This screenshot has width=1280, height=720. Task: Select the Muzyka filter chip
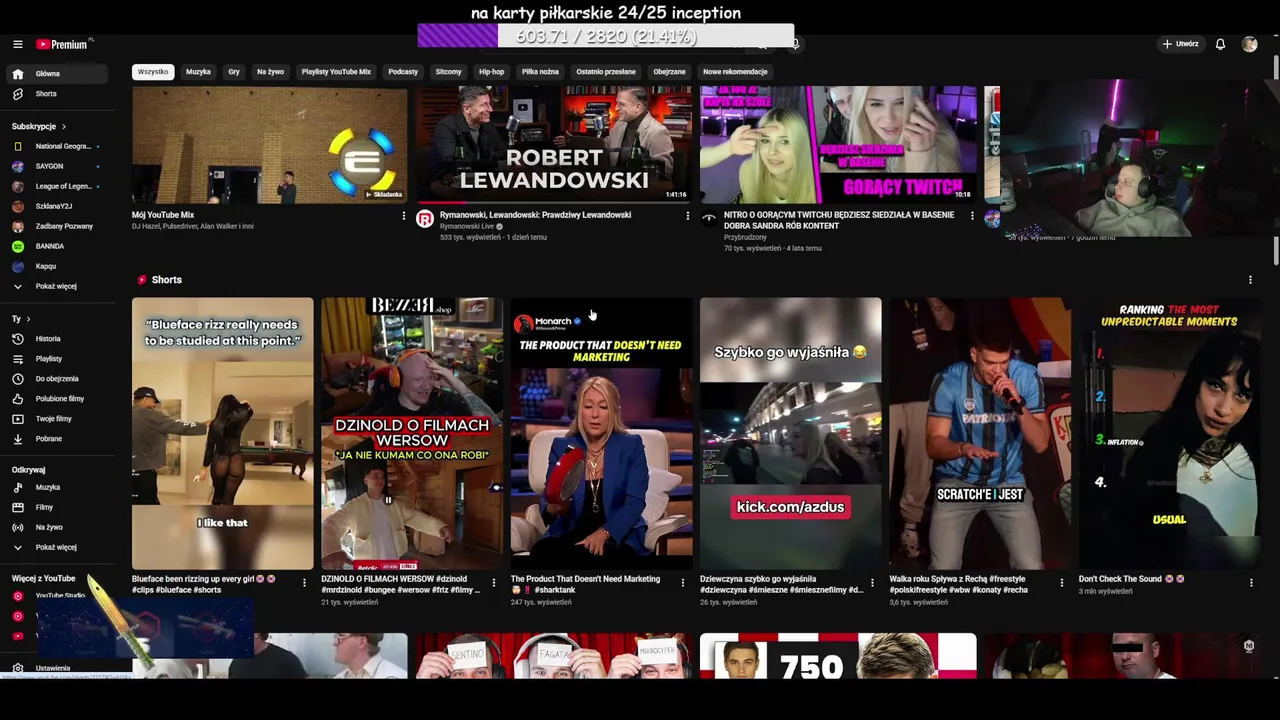(198, 72)
